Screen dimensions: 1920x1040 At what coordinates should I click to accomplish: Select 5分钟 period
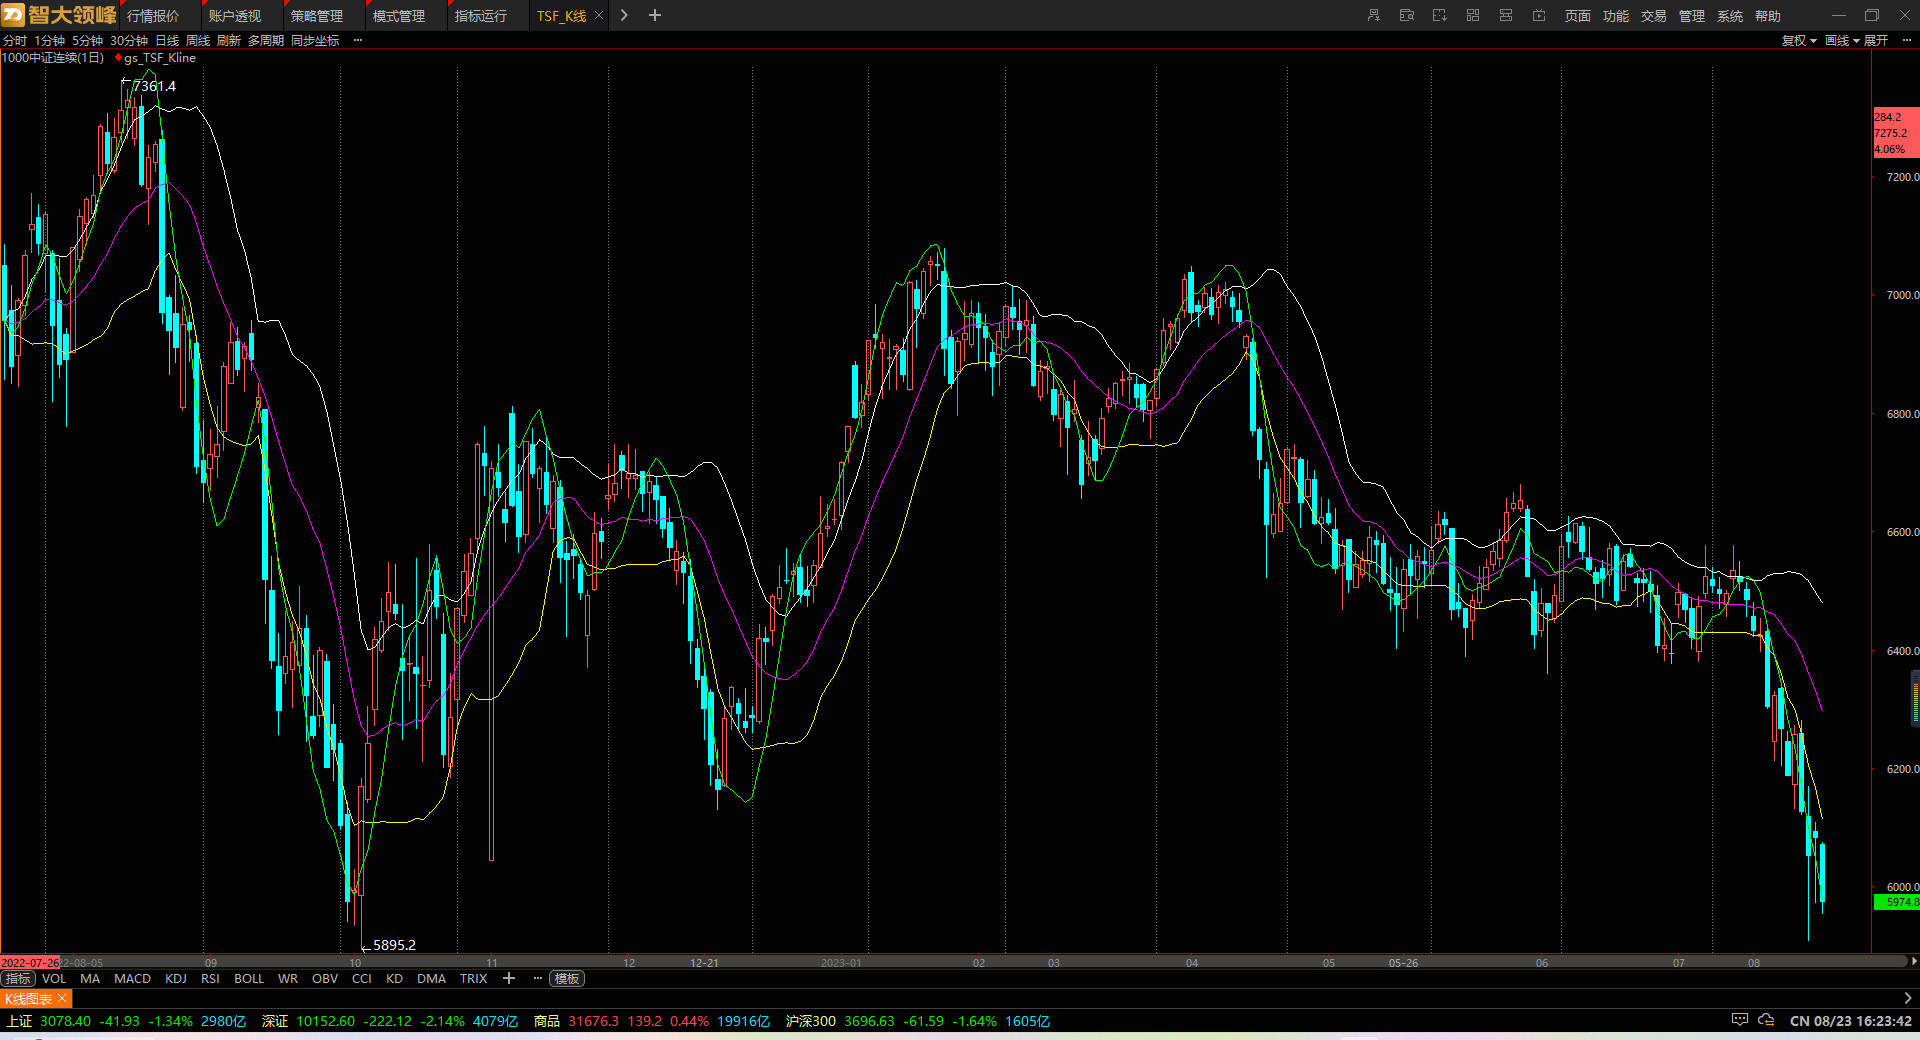(x=88, y=41)
